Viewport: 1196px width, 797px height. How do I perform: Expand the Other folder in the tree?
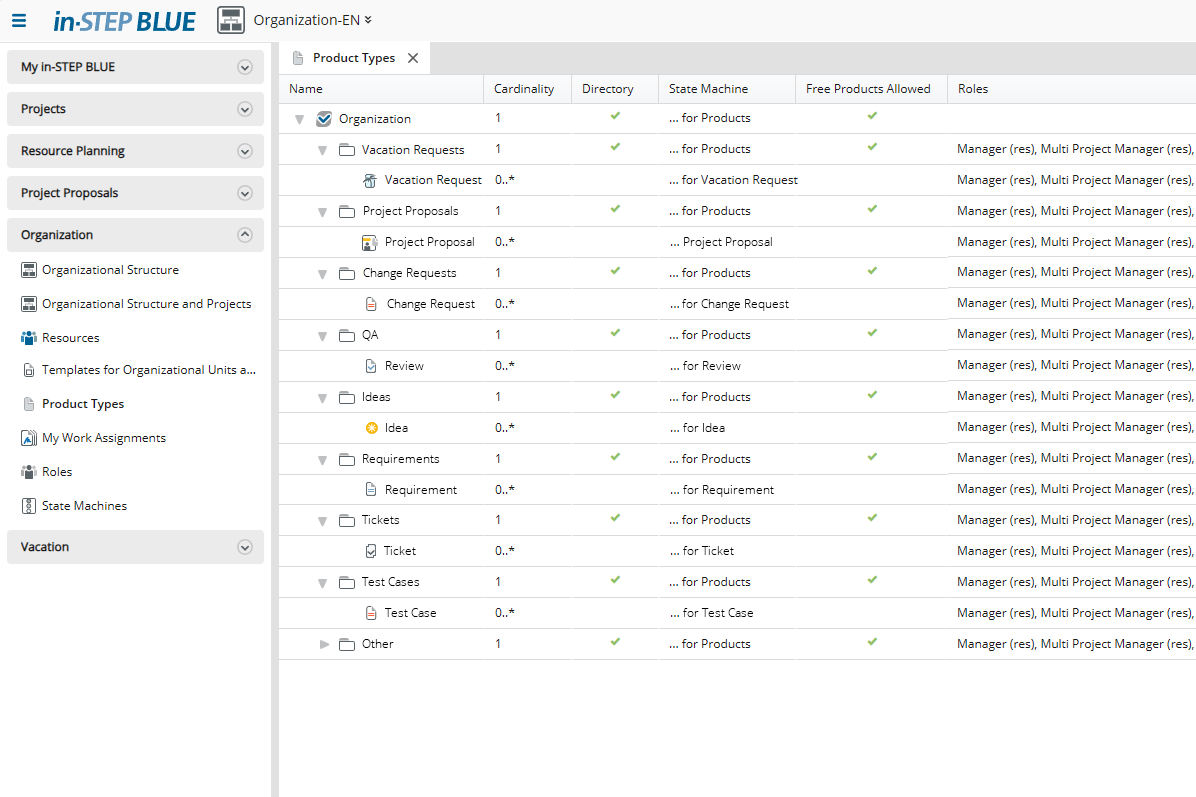pyautogui.click(x=322, y=644)
